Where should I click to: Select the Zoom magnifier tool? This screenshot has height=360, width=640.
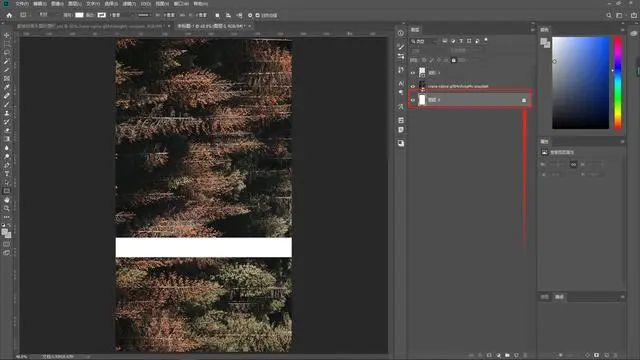pos(7,208)
